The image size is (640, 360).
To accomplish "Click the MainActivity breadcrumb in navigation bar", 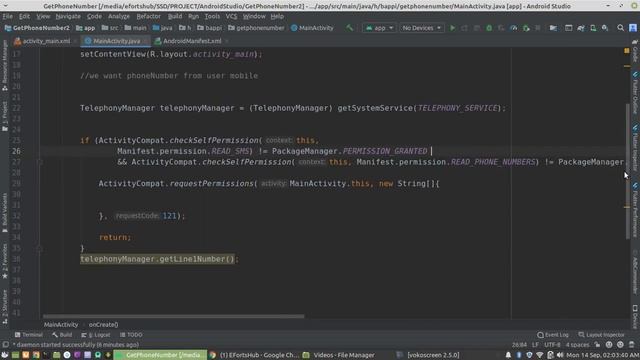I will (312, 28).
